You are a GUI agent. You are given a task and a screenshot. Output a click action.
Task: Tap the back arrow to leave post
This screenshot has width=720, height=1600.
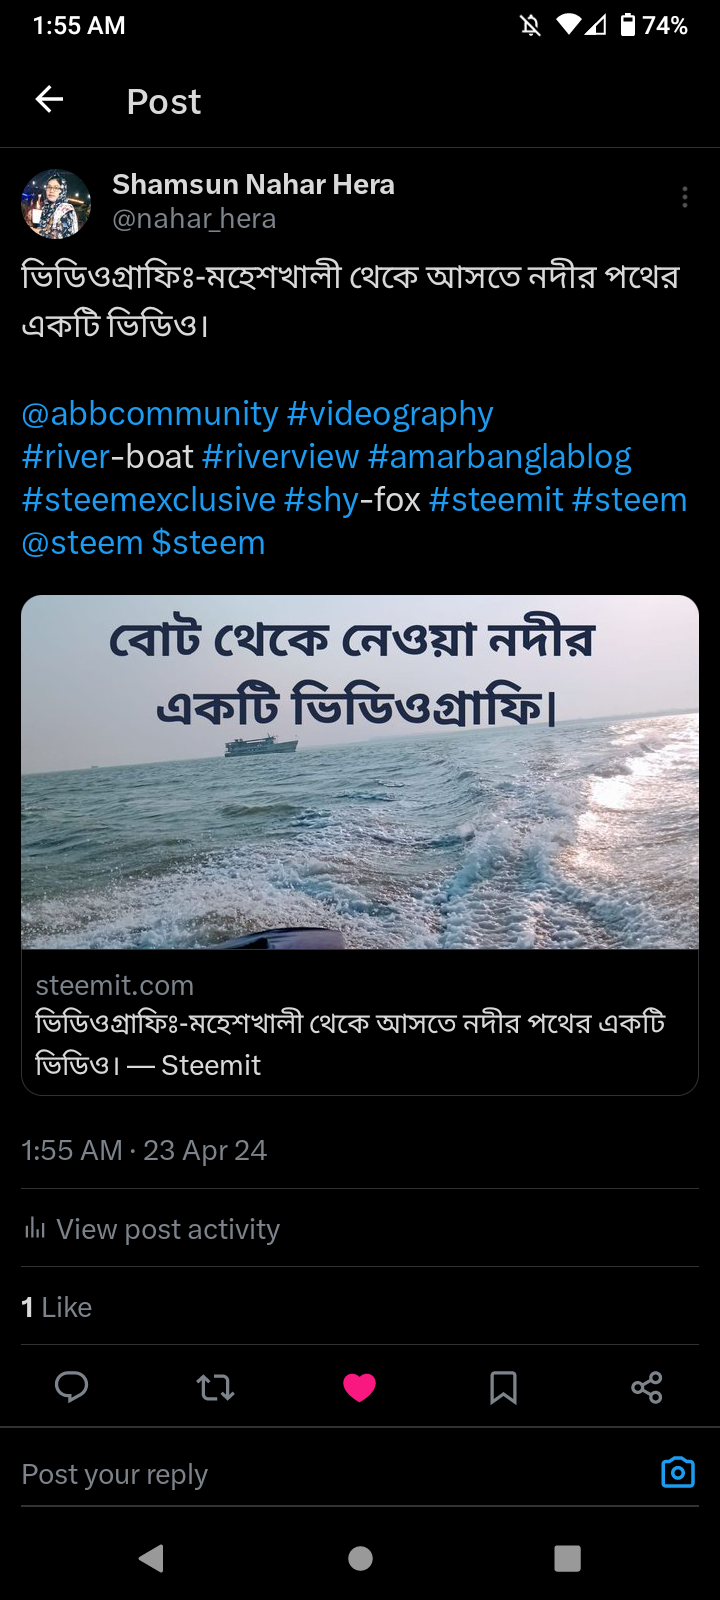tap(49, 99)
